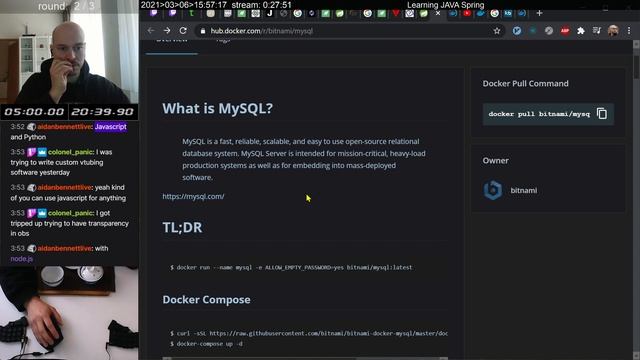Click the blue circular extension icon
Image resolution: width=640 pixels, height=360 pixels.
tap(517, 31)
